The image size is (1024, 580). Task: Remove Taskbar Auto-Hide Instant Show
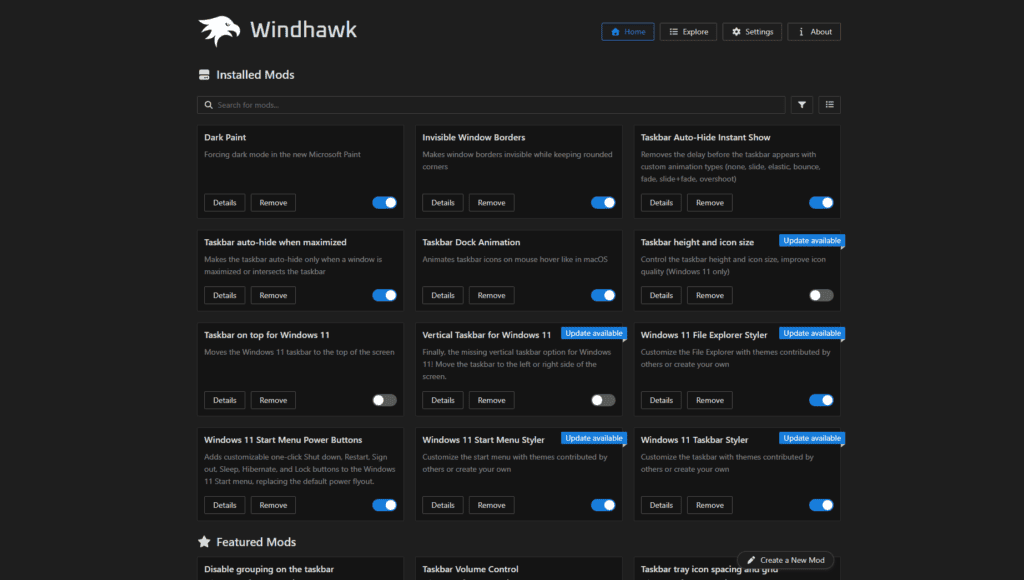(x=709, y=202)
